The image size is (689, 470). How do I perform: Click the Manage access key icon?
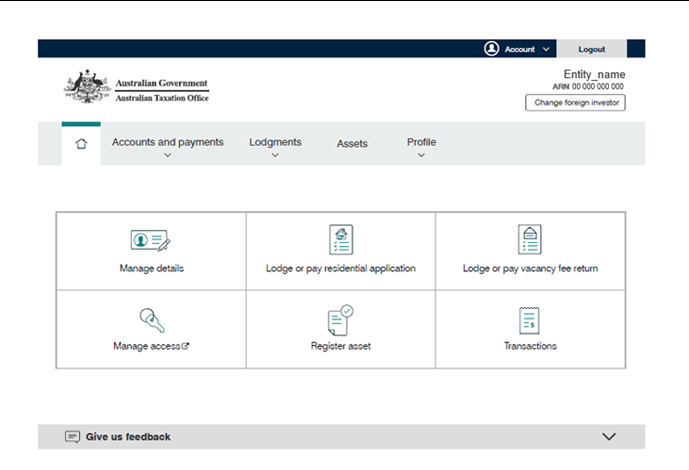click(x=151, y=320)
